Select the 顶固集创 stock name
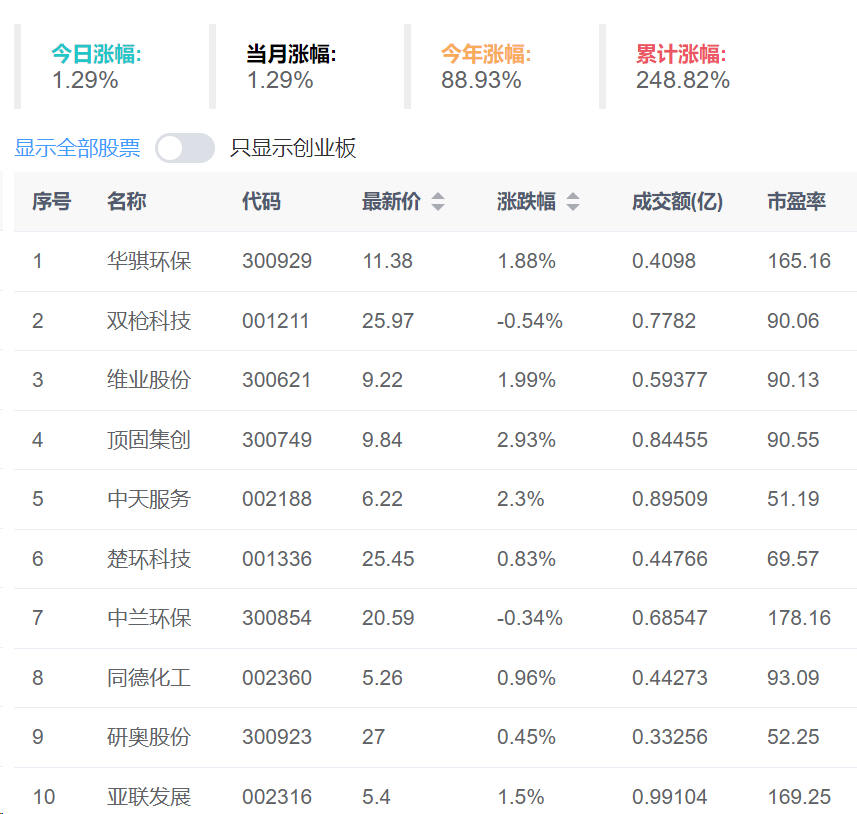The width and height of the screenshot is (857, 814). pyautogui.click(x=149, y=440)
